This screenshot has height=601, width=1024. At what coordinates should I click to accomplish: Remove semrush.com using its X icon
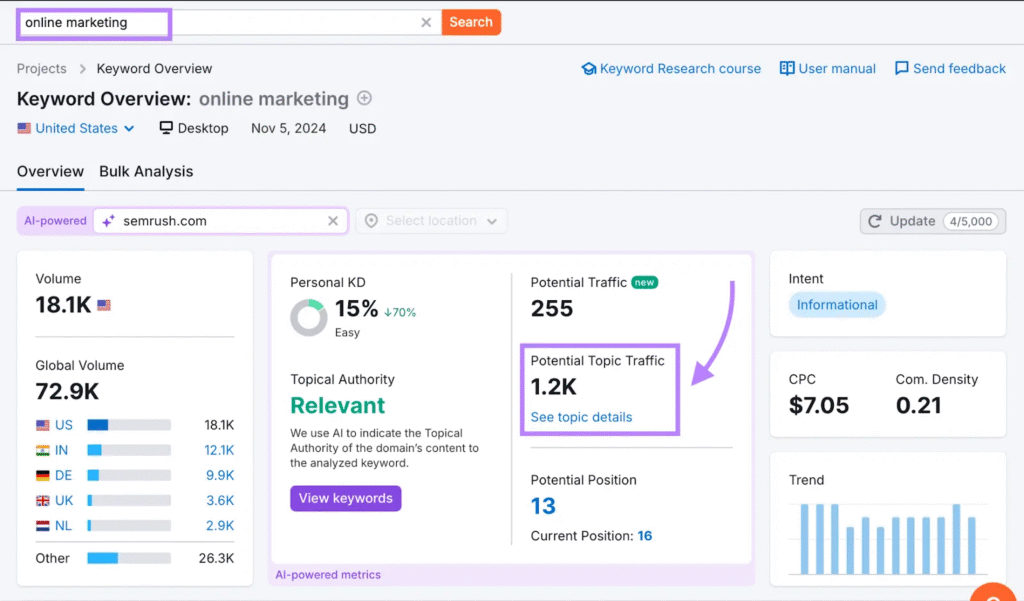tap(333, 221)
